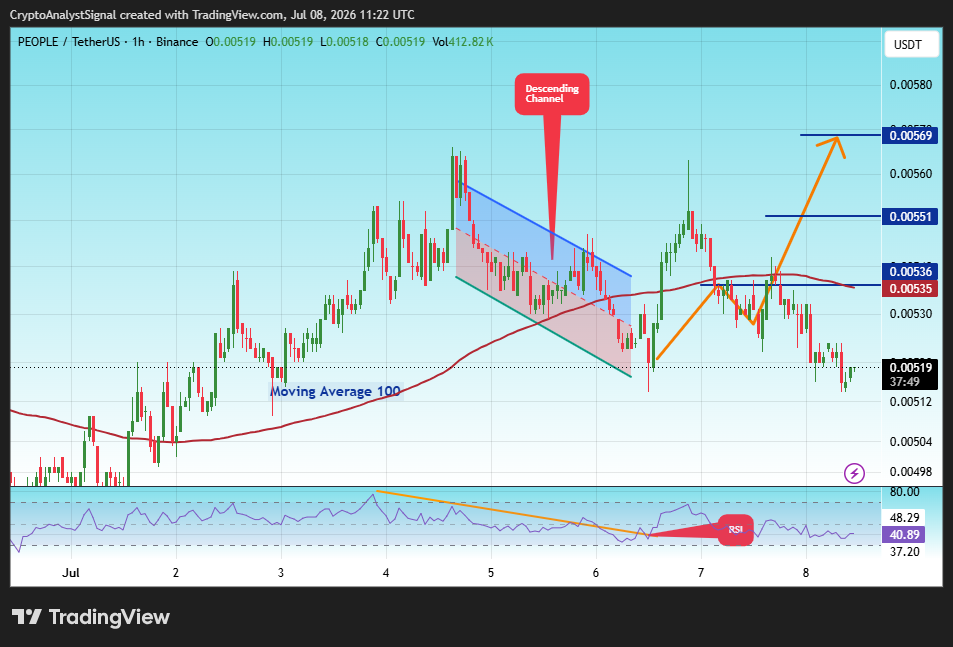
Task: Click the Moving Average 100 text label
Action: point(335,391)
